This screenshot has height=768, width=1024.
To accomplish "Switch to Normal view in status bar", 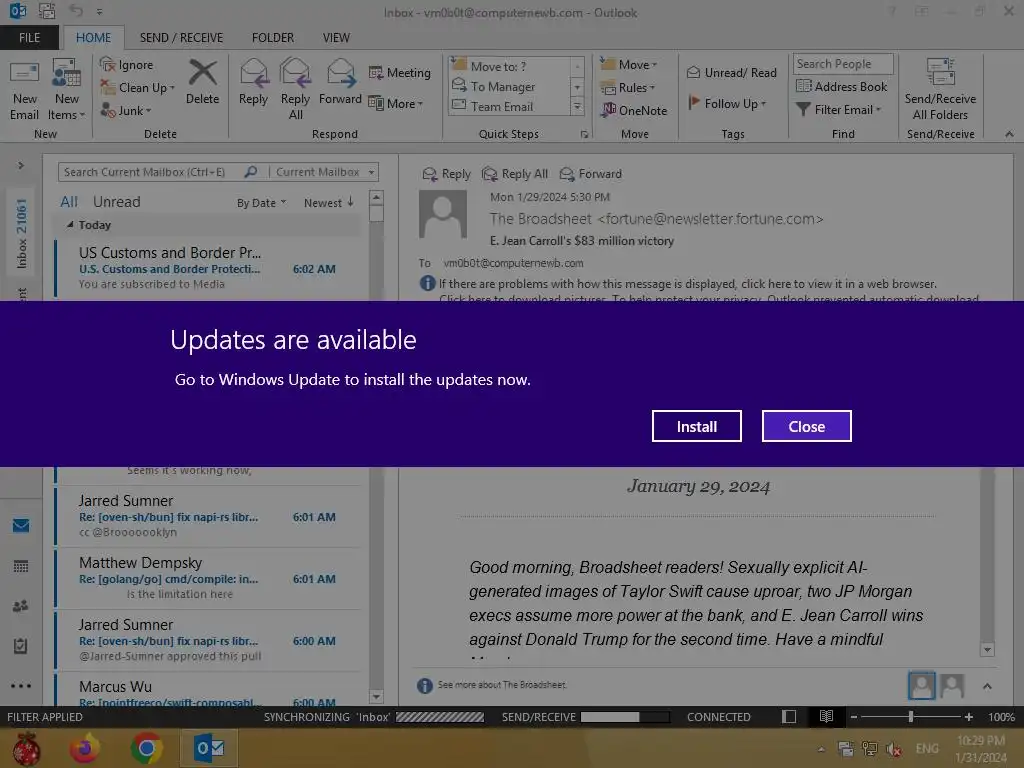I will [789, 717].
